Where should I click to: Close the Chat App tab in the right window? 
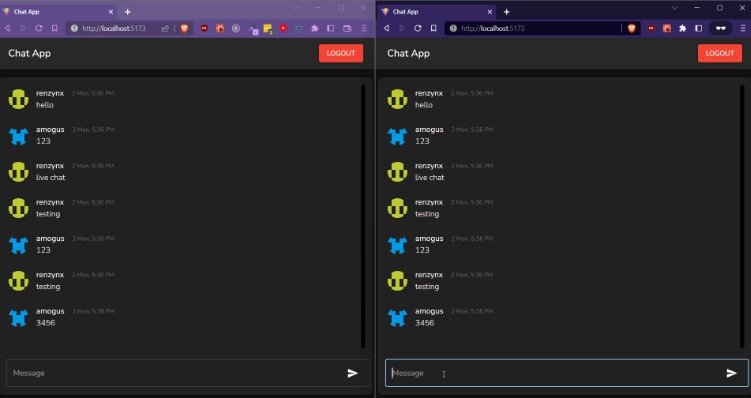point(489,11)
